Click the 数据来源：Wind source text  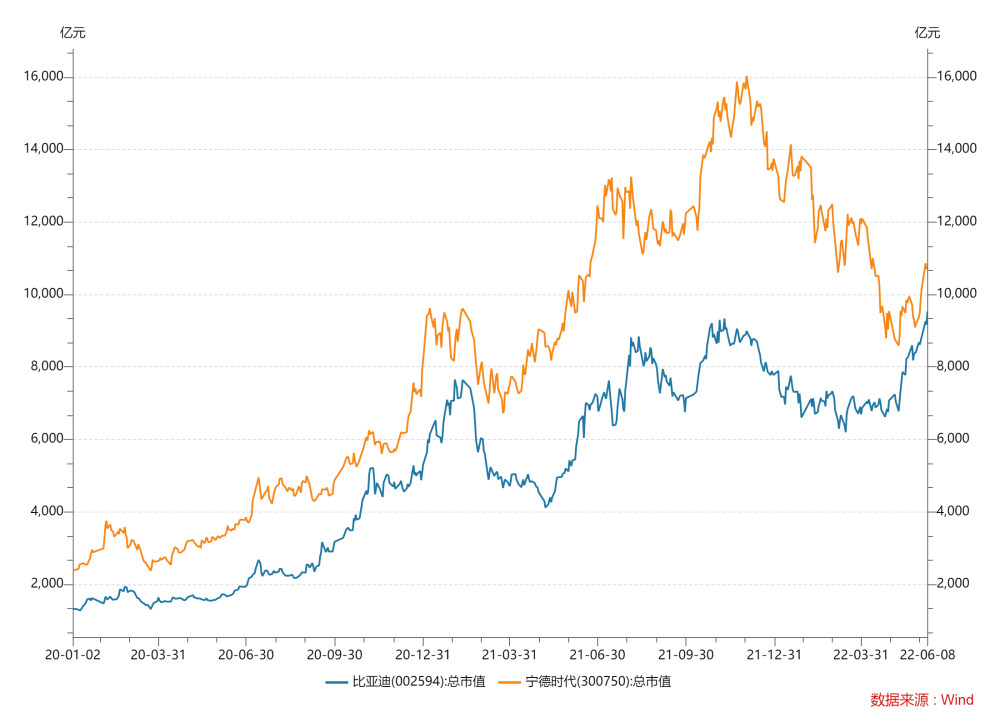coord(922,700)
